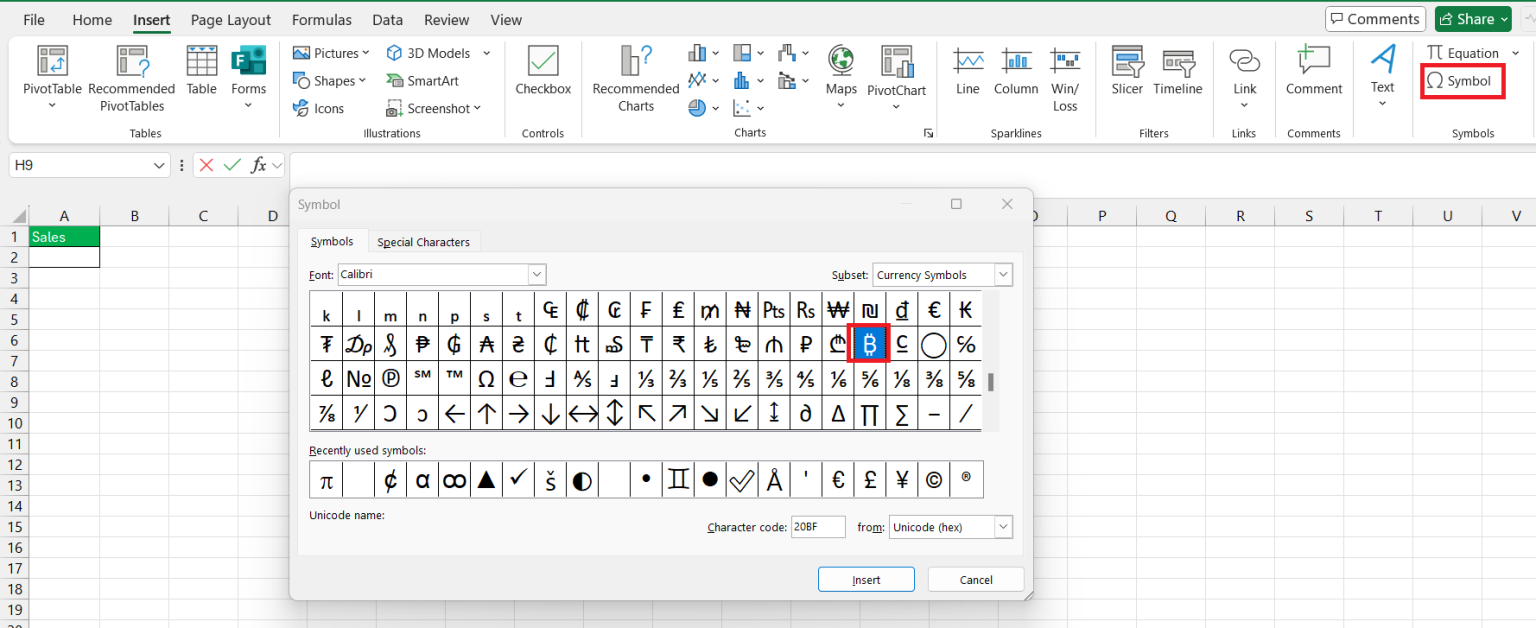The image size is (1536, 628).
Task: Cancel the Symbol dialog
Action: (x=975, y=579)
